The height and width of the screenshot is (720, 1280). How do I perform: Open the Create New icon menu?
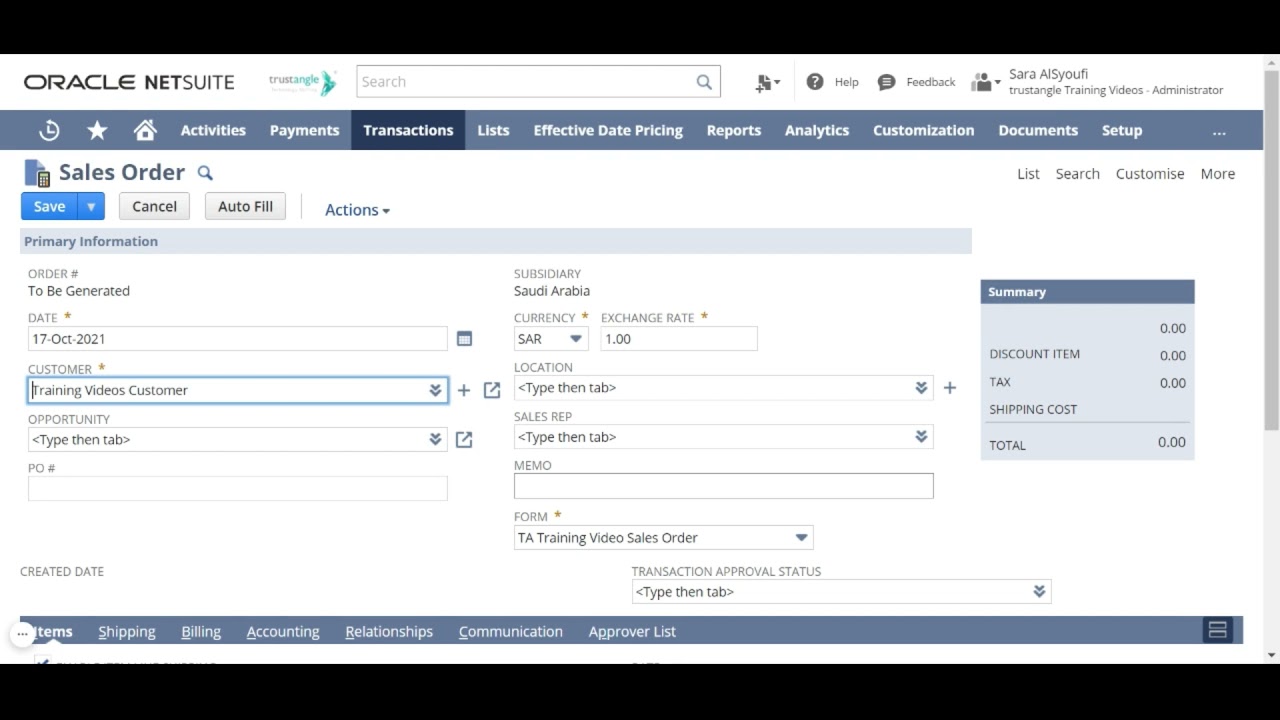768,83
